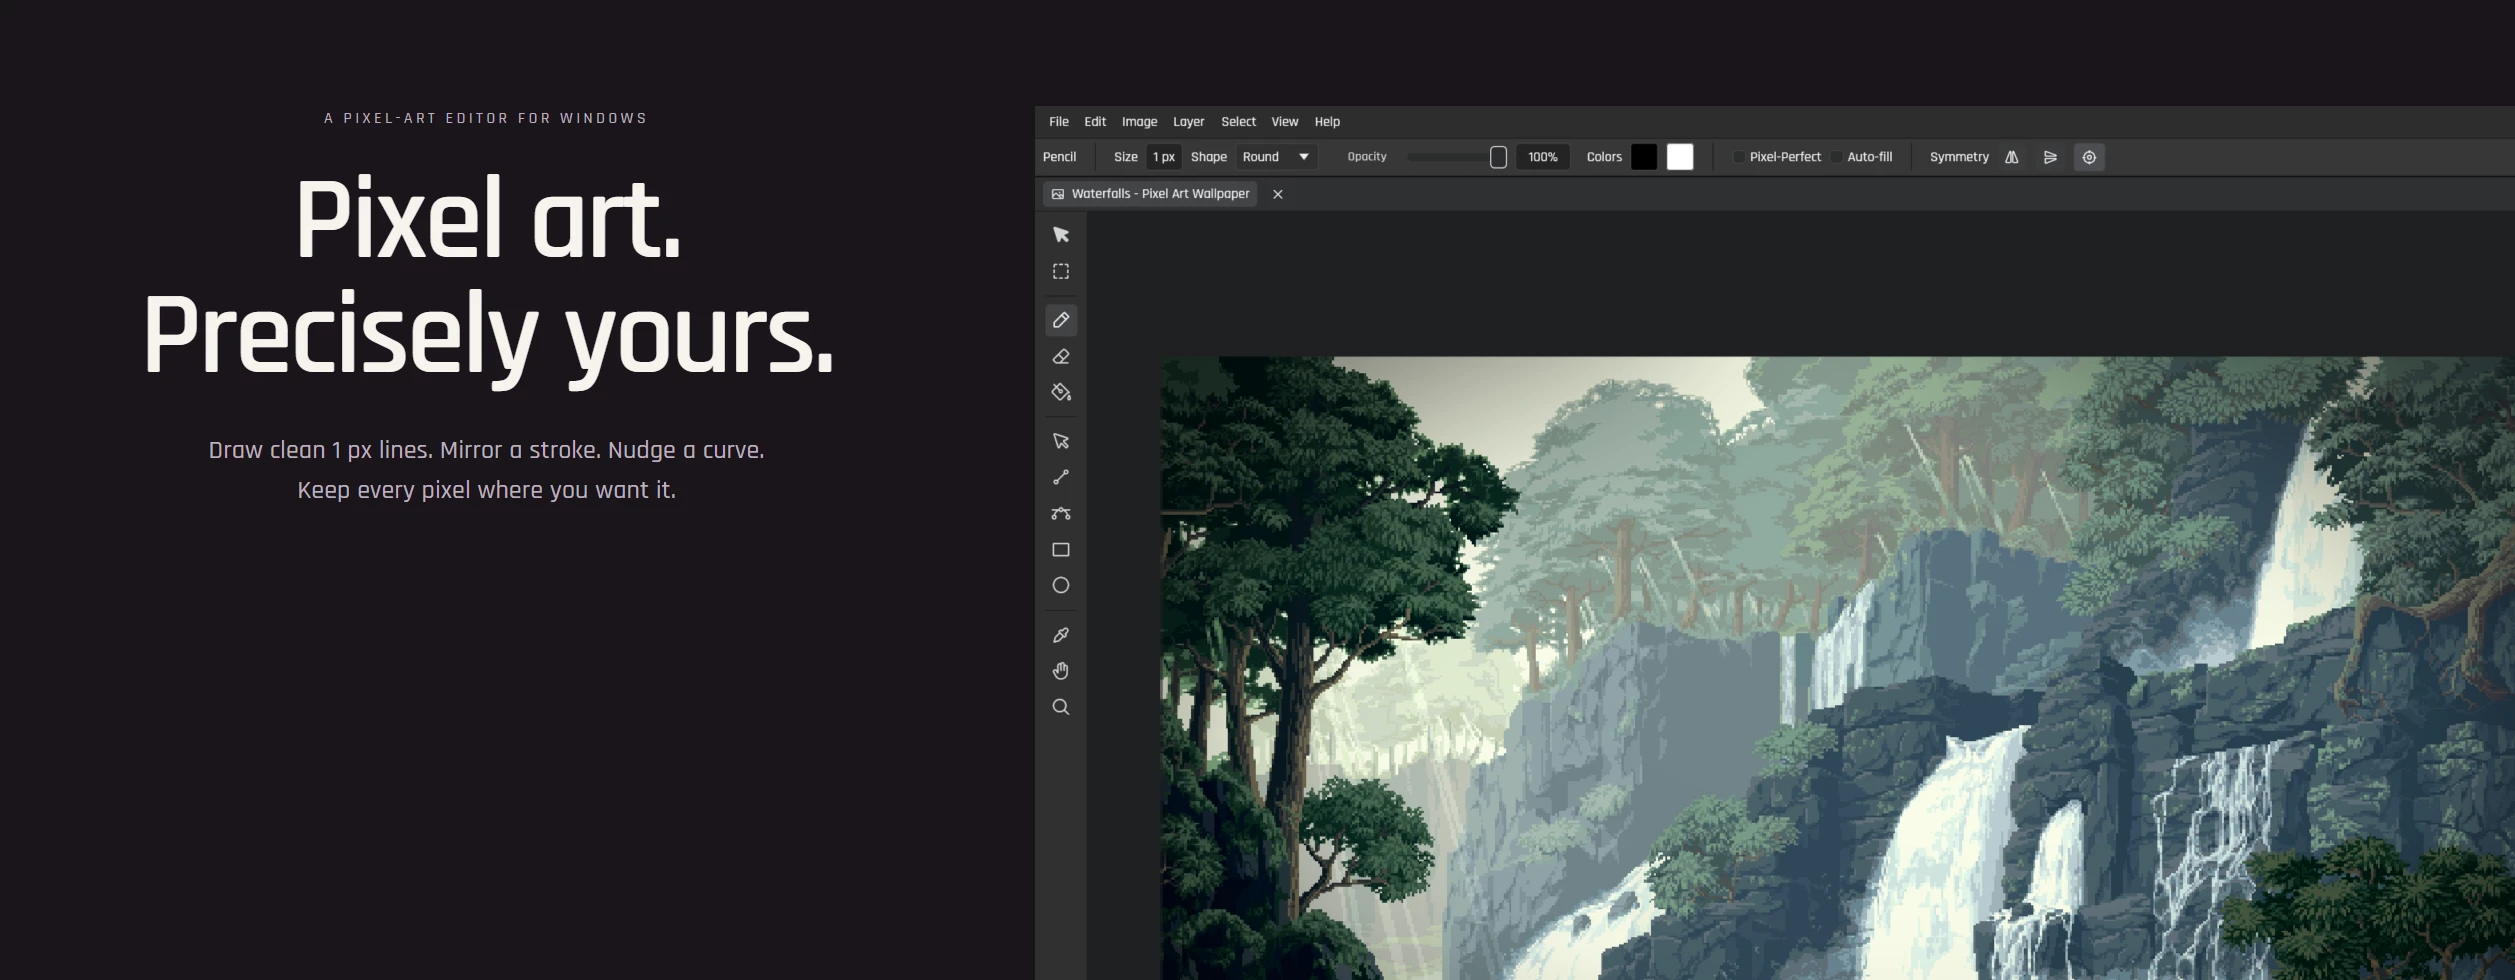
Task: Click 'A PIXEL-ART EDITOR FOR WINDOWS' tagline
Action: [486, 118]
